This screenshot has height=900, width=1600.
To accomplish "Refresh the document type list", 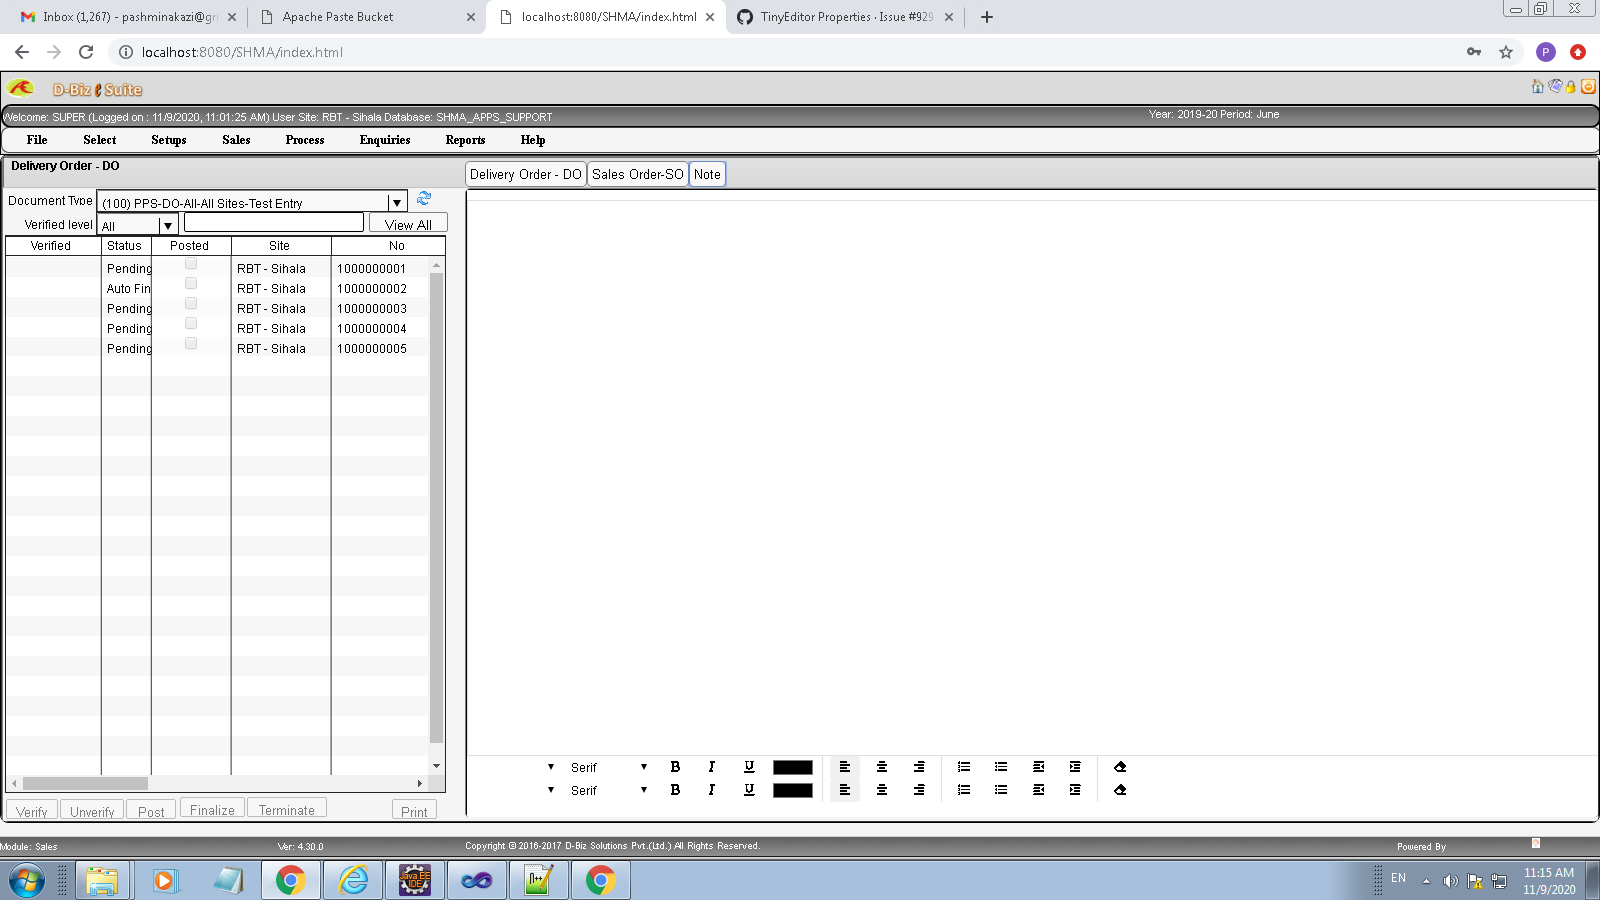I will coord(423,199).
